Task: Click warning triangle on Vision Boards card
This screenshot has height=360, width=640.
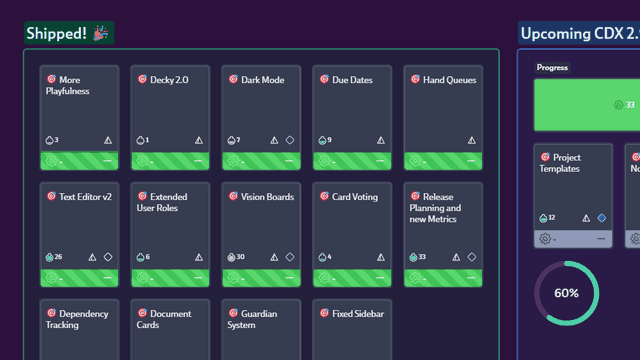Action: [274, 257]
